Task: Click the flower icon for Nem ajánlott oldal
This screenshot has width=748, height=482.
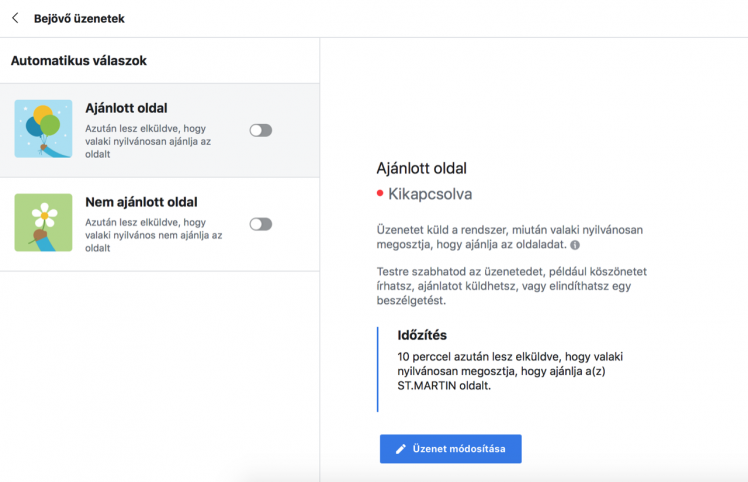Action: pos(43,222)
